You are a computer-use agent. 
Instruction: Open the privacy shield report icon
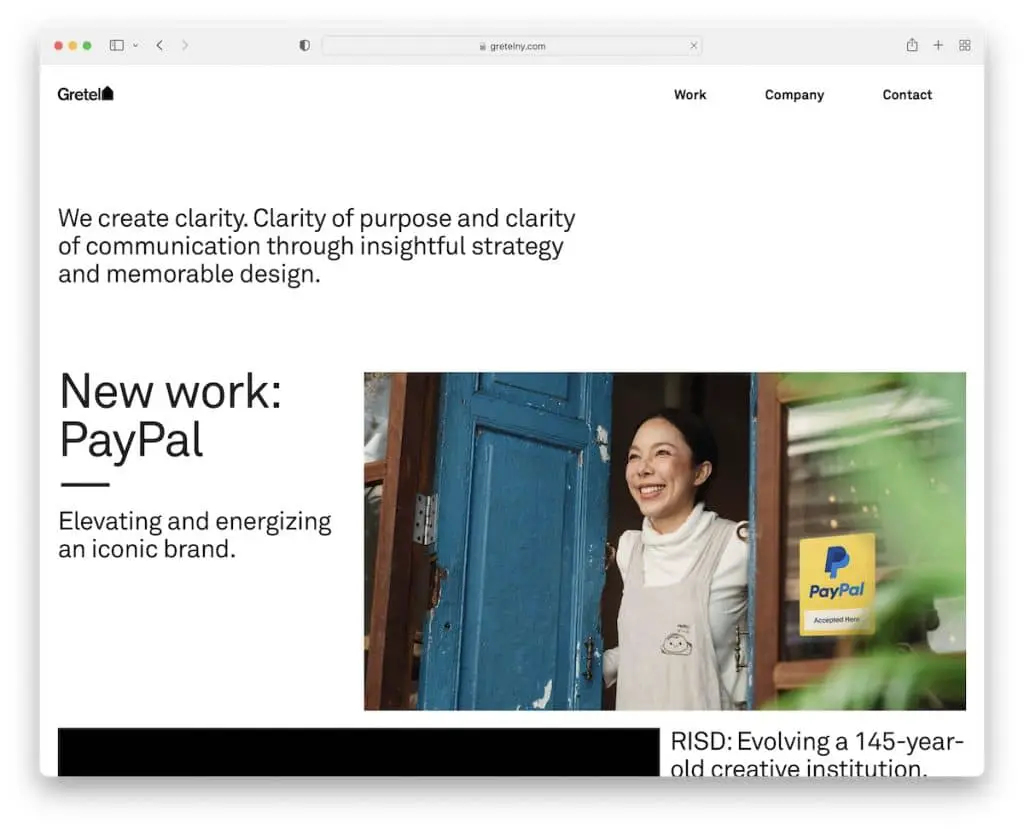tap(304, 45)
